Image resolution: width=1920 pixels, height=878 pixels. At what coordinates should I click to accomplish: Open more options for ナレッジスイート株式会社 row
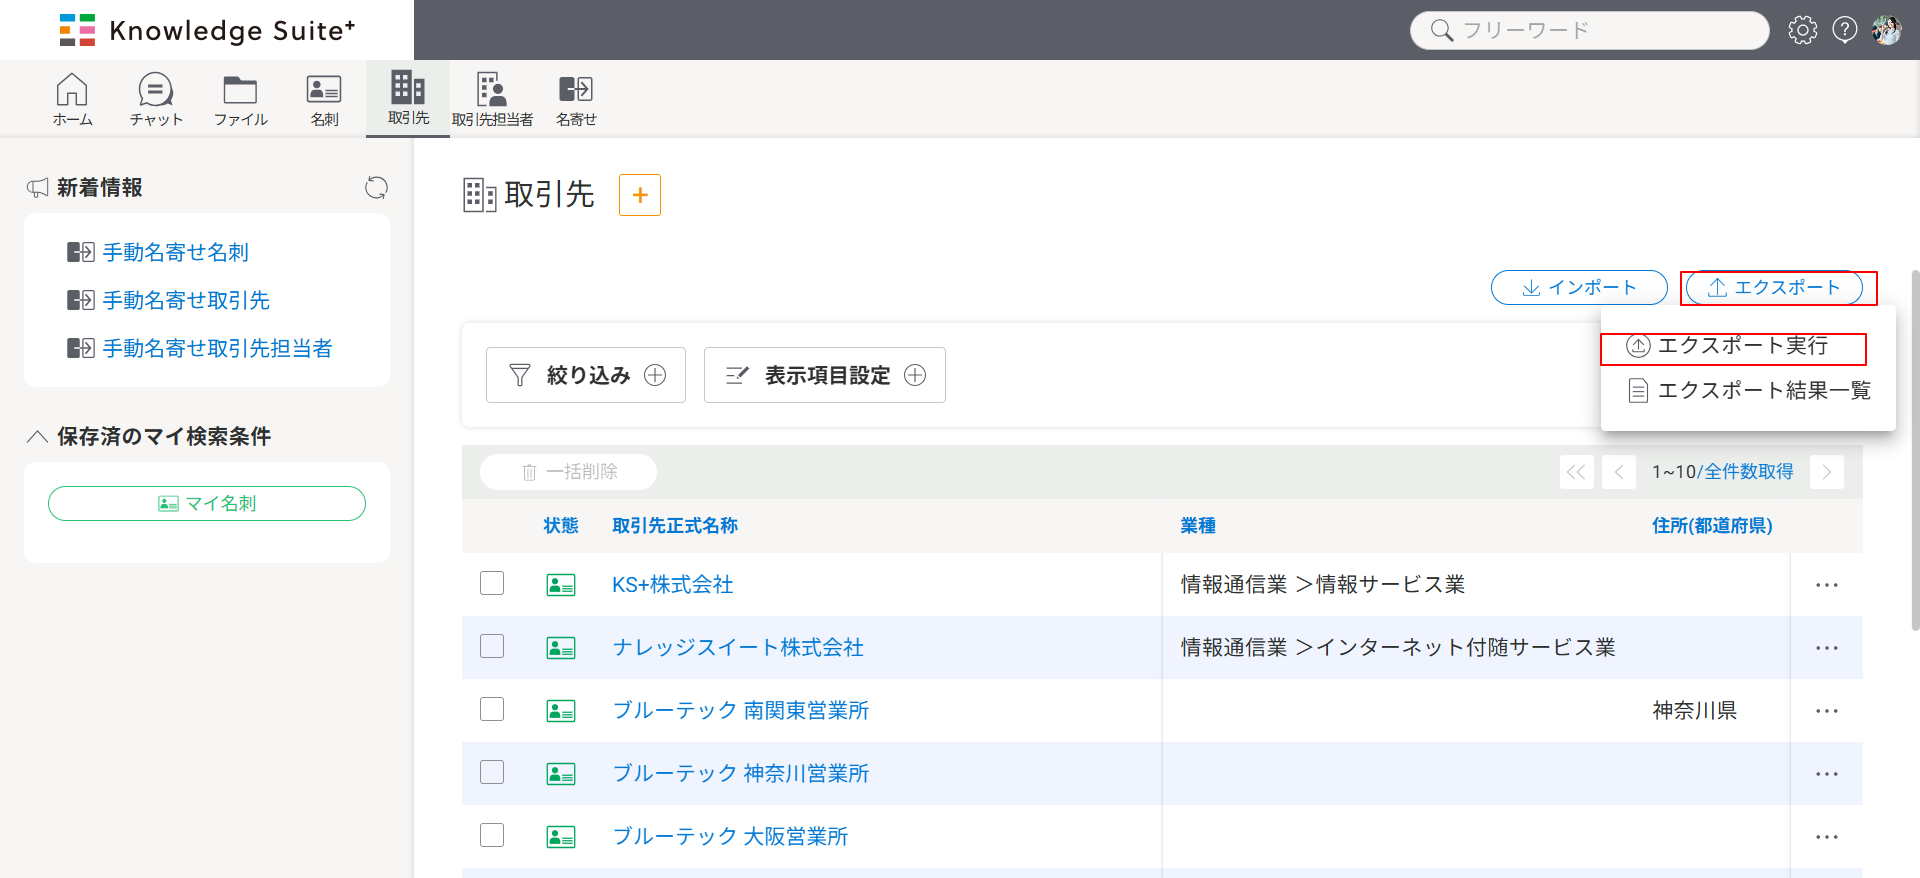pos(1827,648)
